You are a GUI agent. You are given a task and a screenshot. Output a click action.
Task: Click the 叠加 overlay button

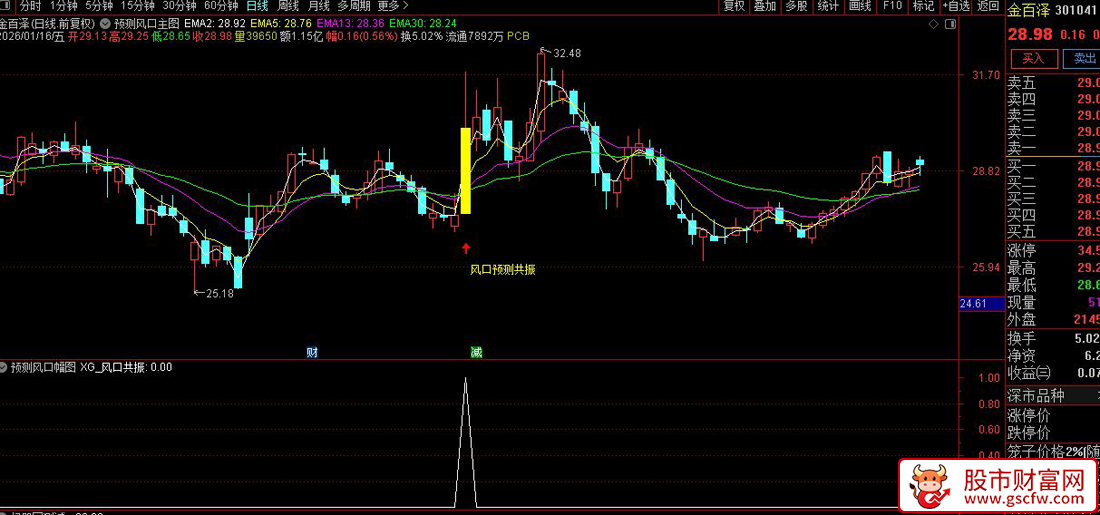click(765, 6)
